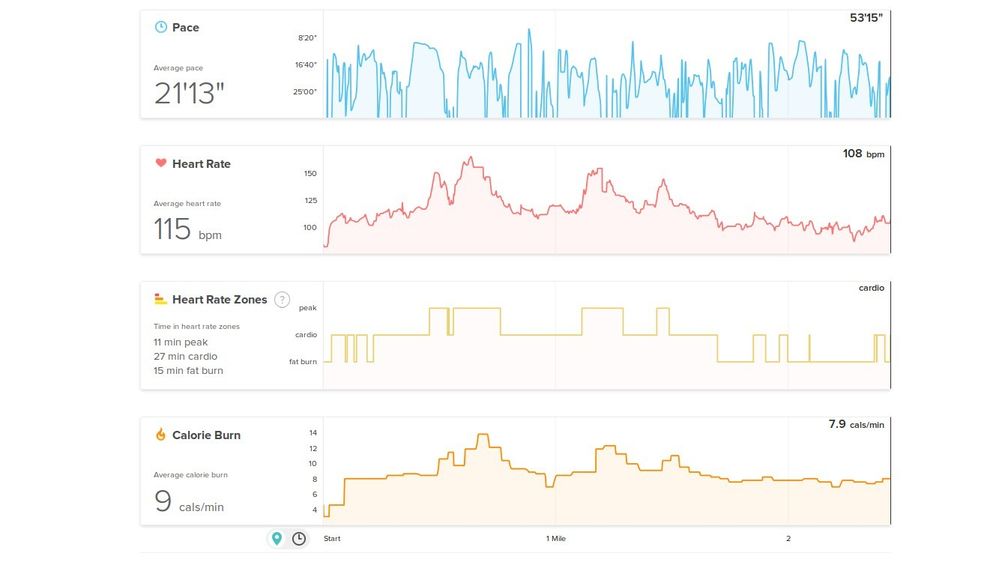Click the Pace clock icon

[x=161, y=27]
